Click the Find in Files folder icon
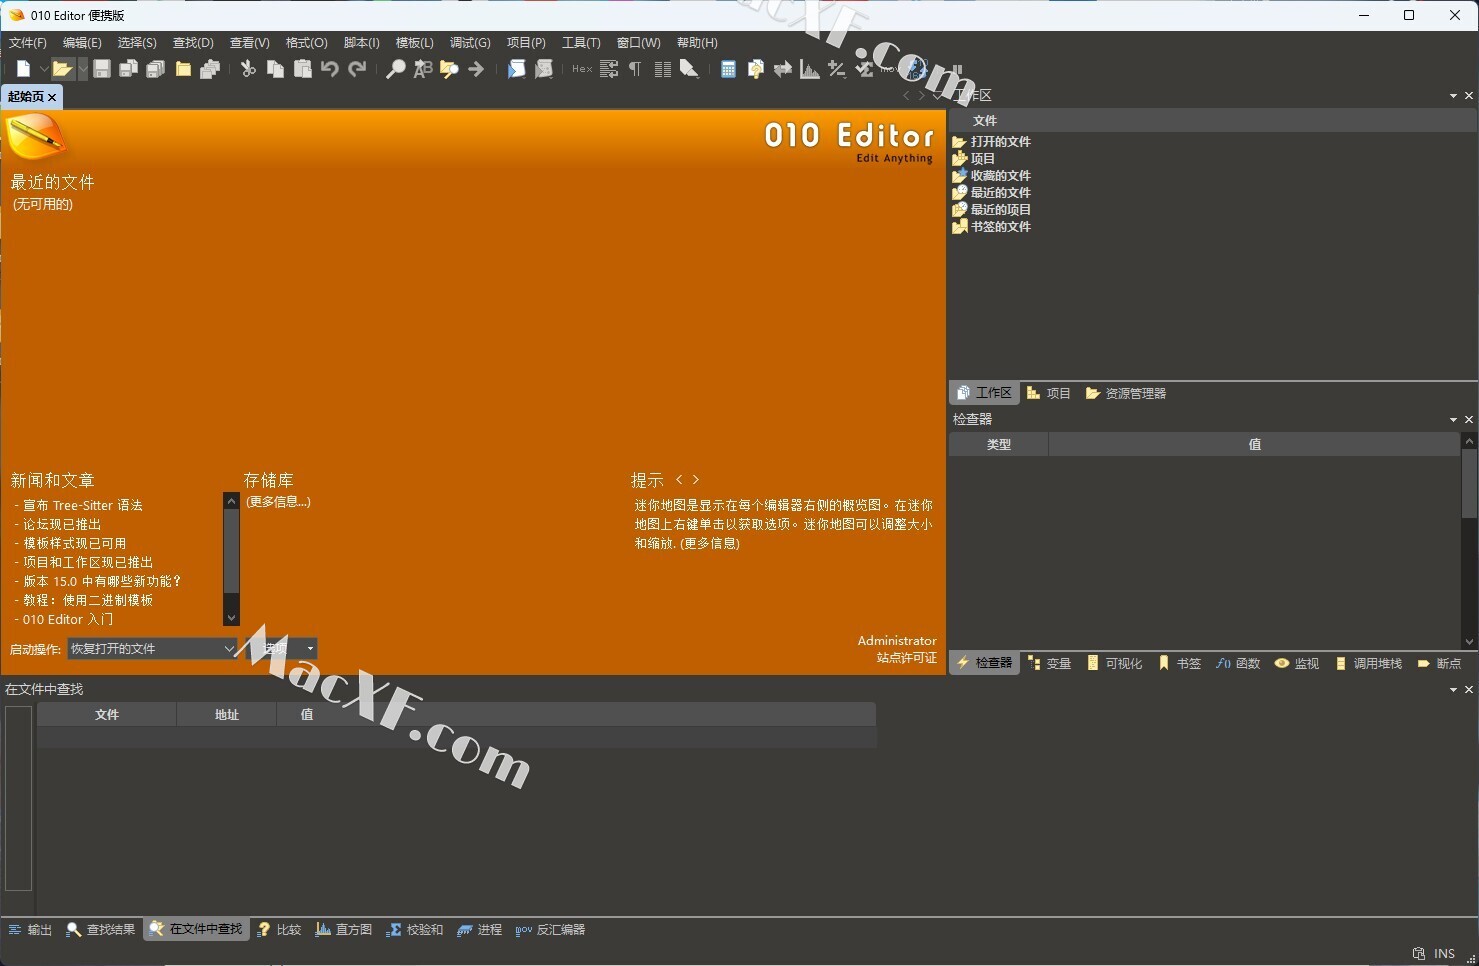 point(449,69)
